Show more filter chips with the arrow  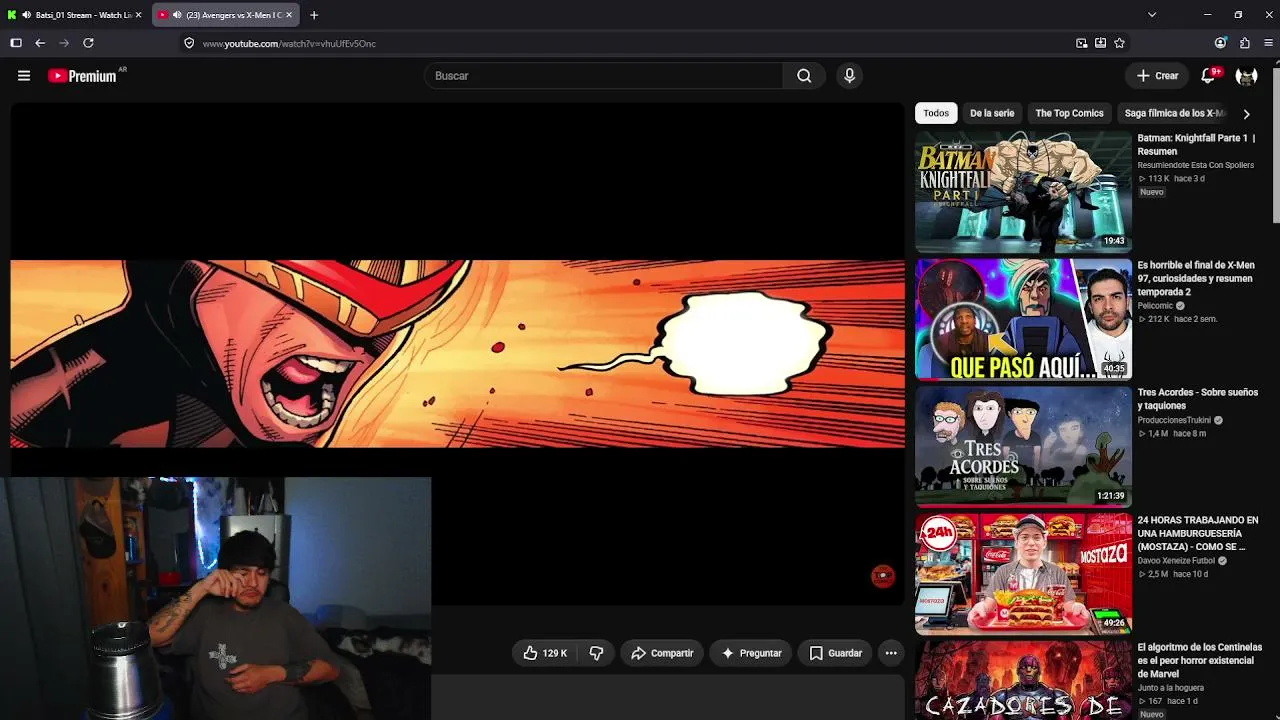click(x=1246, y=114)
